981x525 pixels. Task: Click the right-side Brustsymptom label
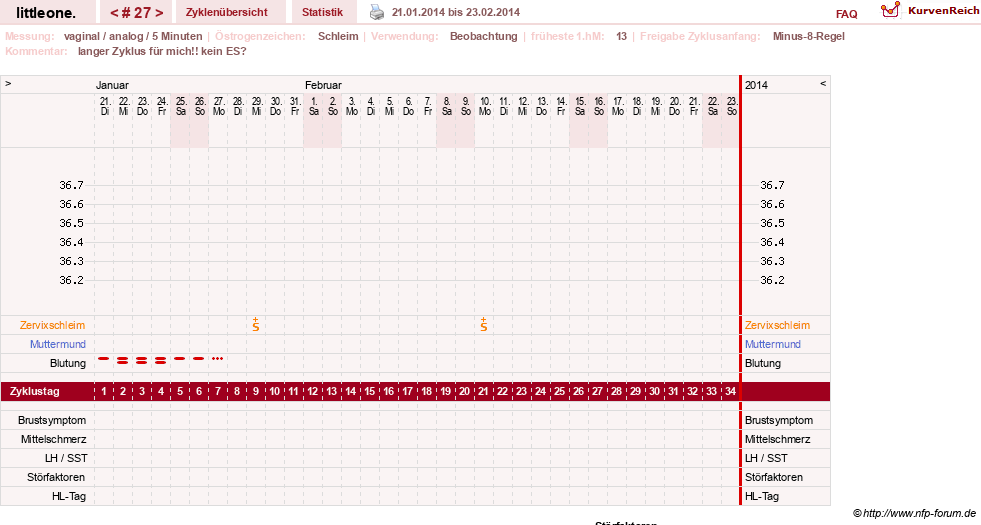778,421
